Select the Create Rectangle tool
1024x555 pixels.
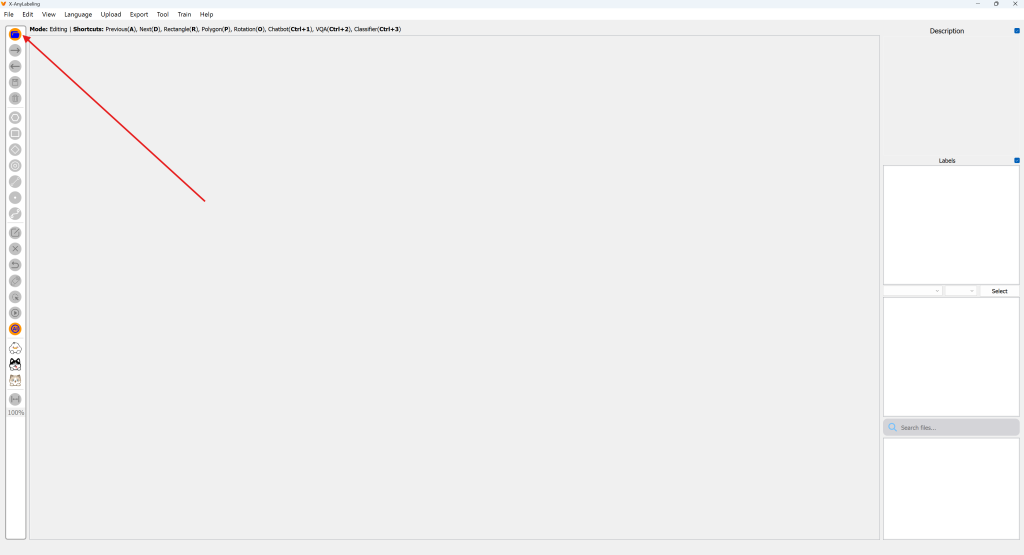tap(15, 133)
